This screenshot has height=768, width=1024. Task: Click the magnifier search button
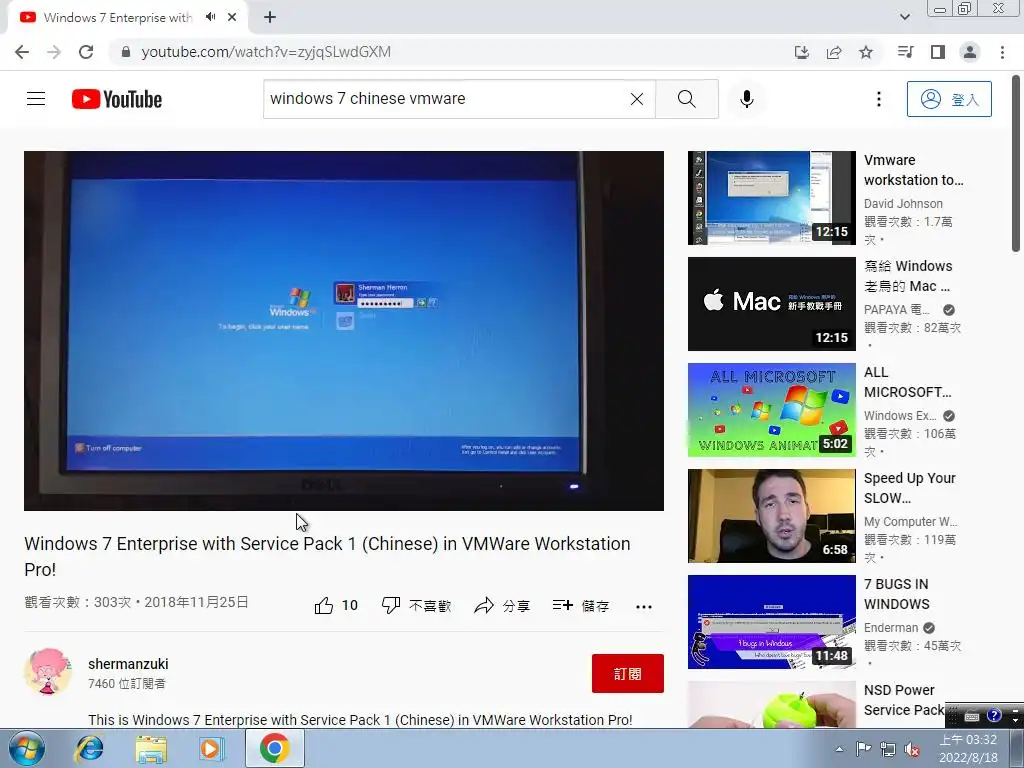click(686, 99)
